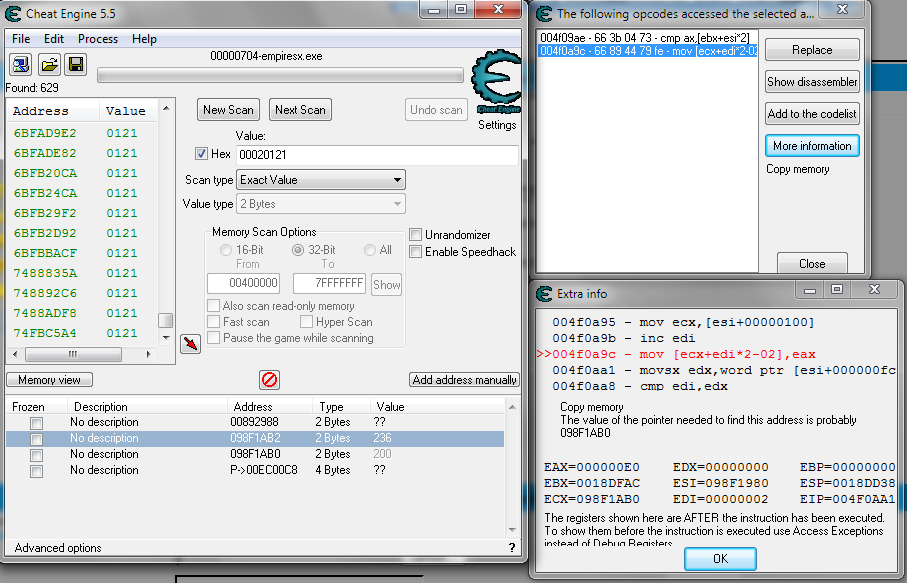Enable the Speedhack checkbox
This screenshot has height=583, width=907.
tap(416, 252)
